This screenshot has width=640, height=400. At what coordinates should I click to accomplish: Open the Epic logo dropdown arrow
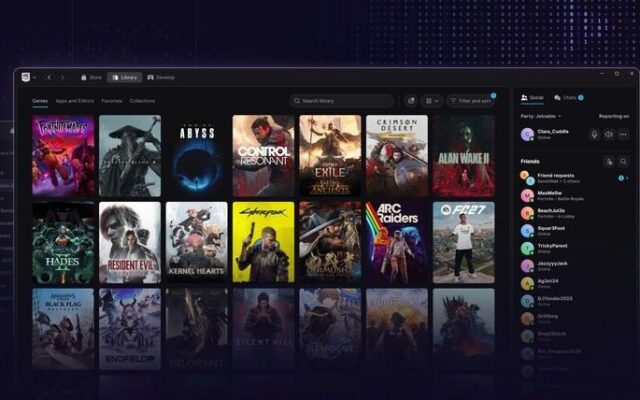(x=35, y=78)
